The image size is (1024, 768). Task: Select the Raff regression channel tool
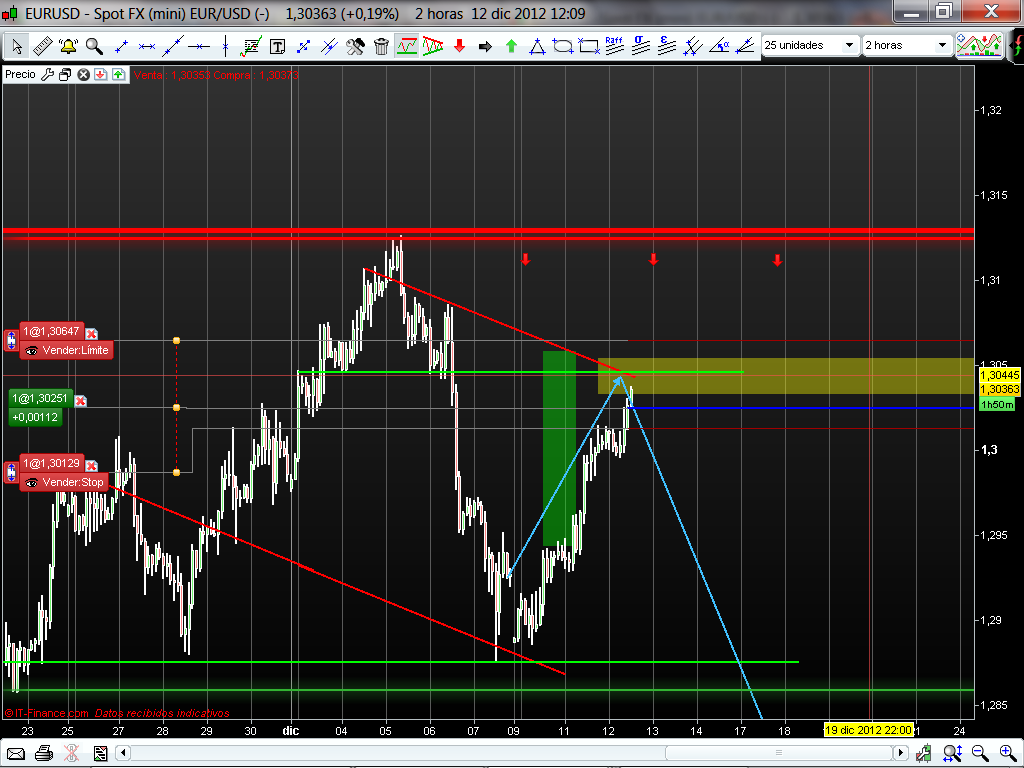tap(614, 45)
